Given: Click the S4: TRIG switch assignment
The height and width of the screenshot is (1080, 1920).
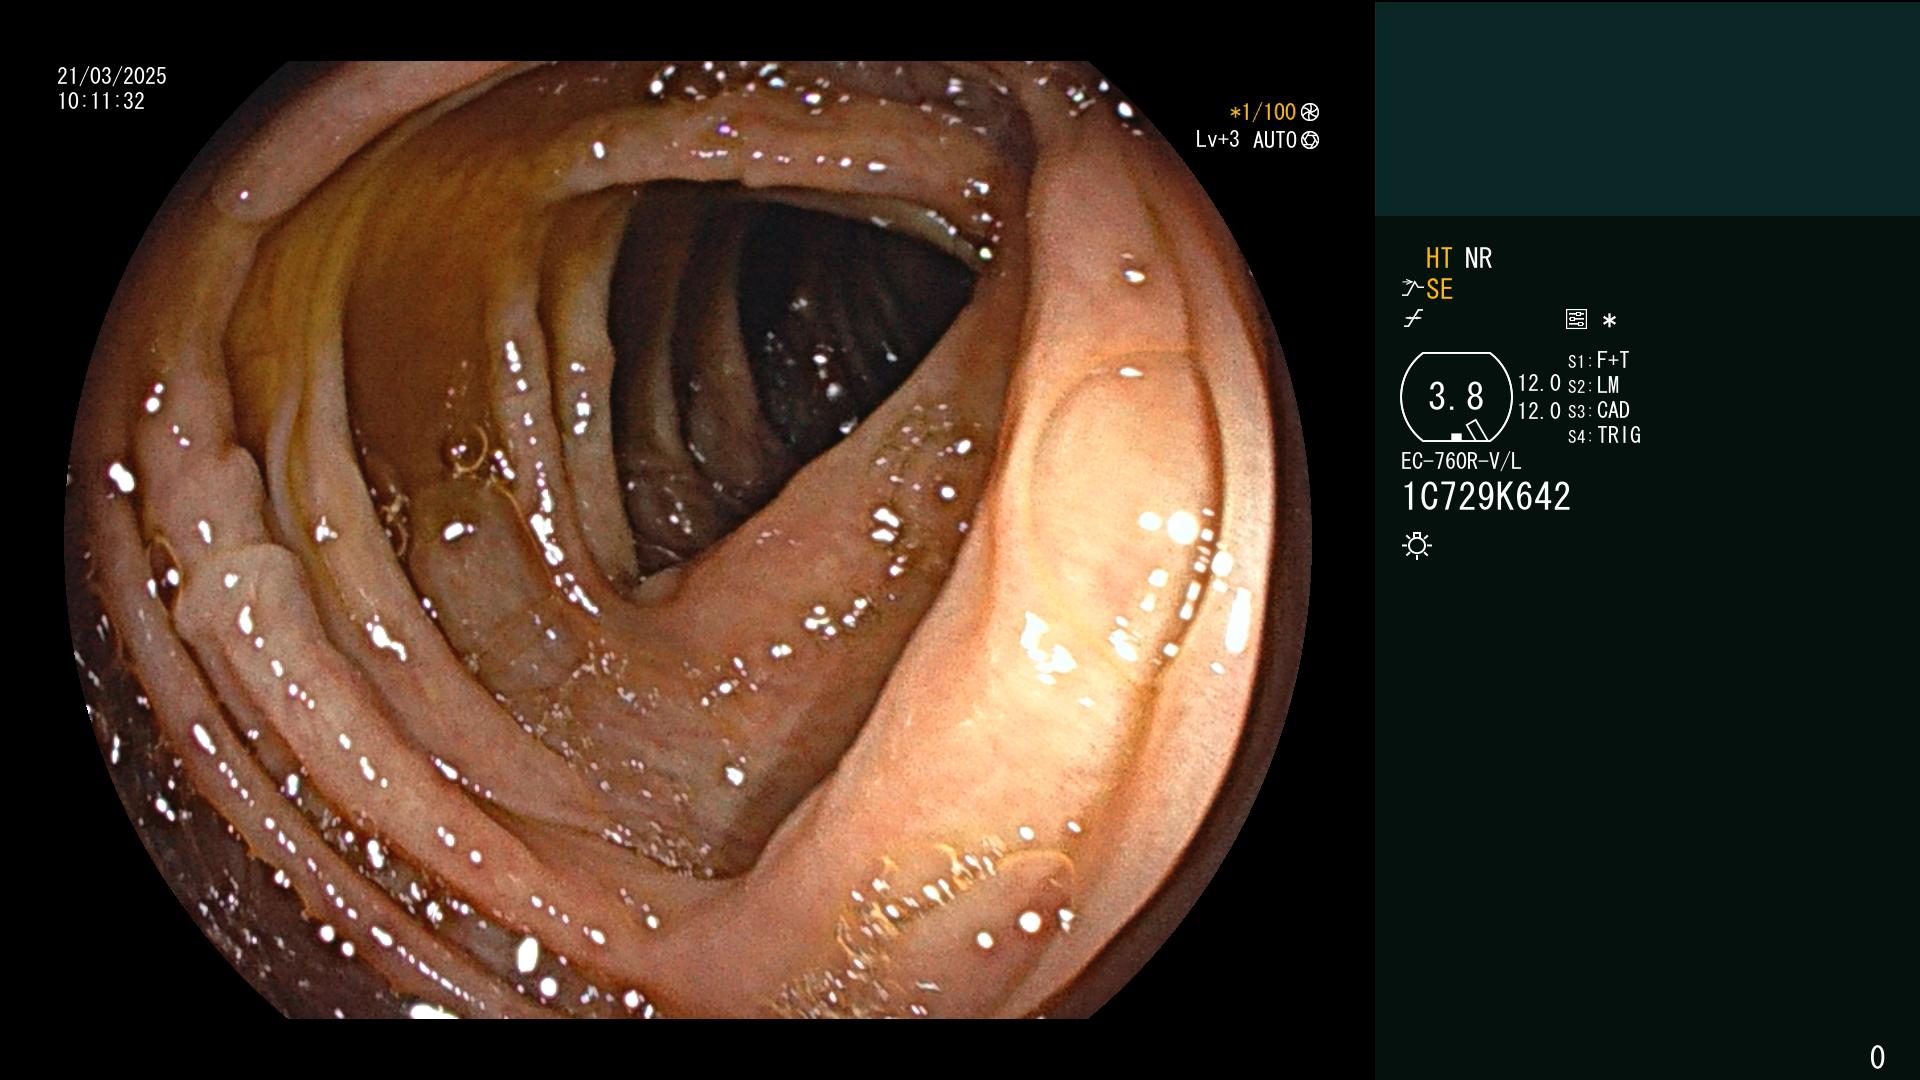Looking at the screenshot, I should point(1604,435).
